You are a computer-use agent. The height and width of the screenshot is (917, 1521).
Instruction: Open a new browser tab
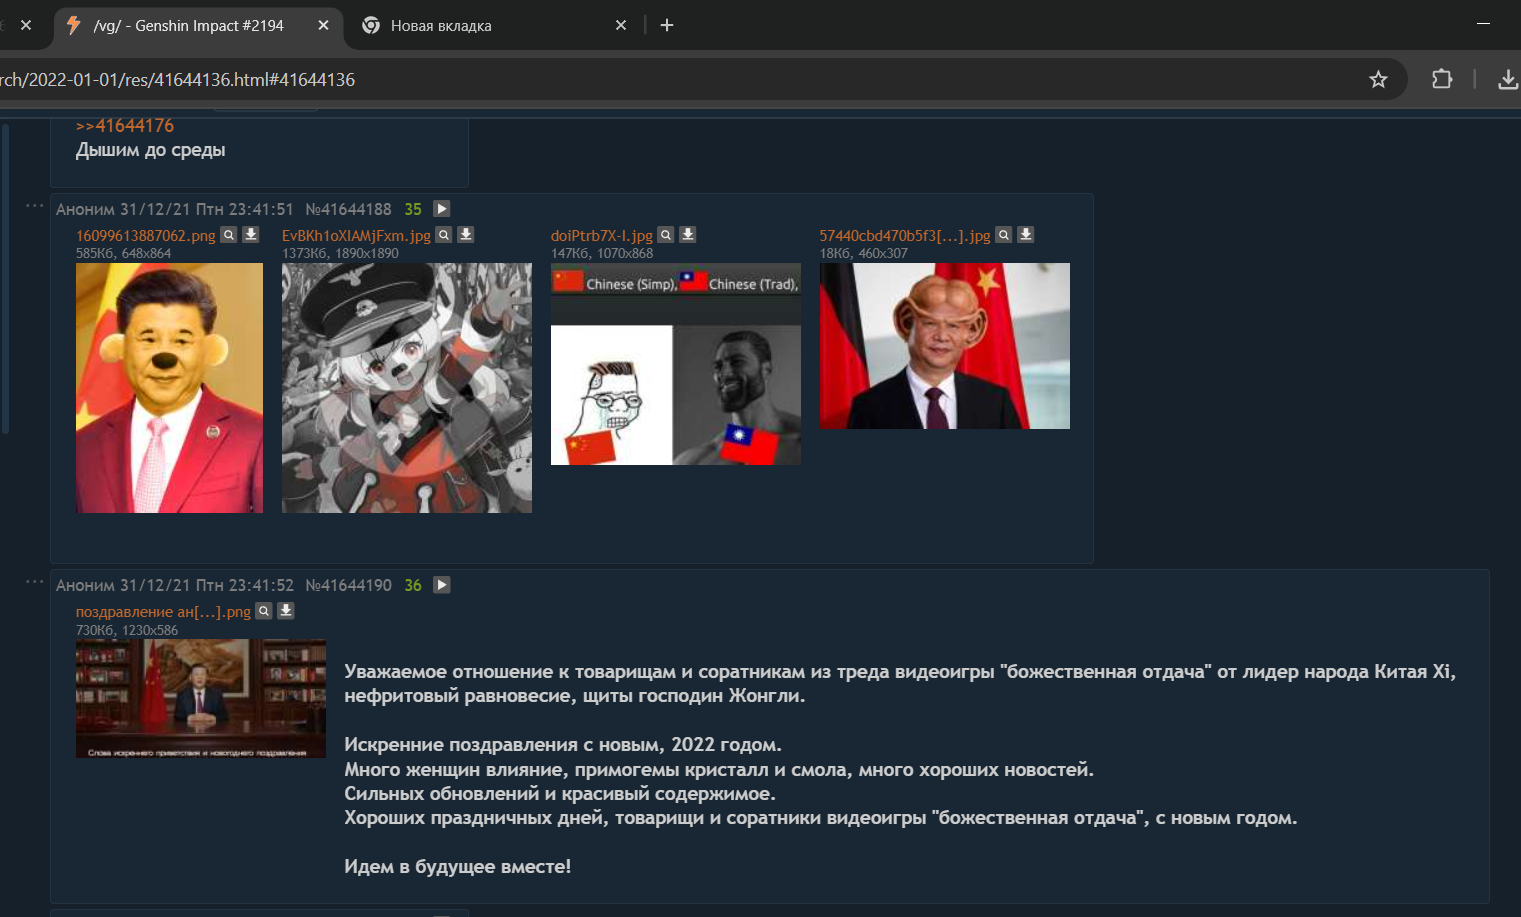(667, 25)
